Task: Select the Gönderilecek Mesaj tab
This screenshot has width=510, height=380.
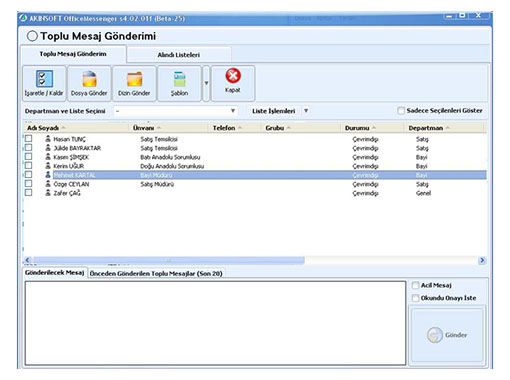Action: (54, 273)
